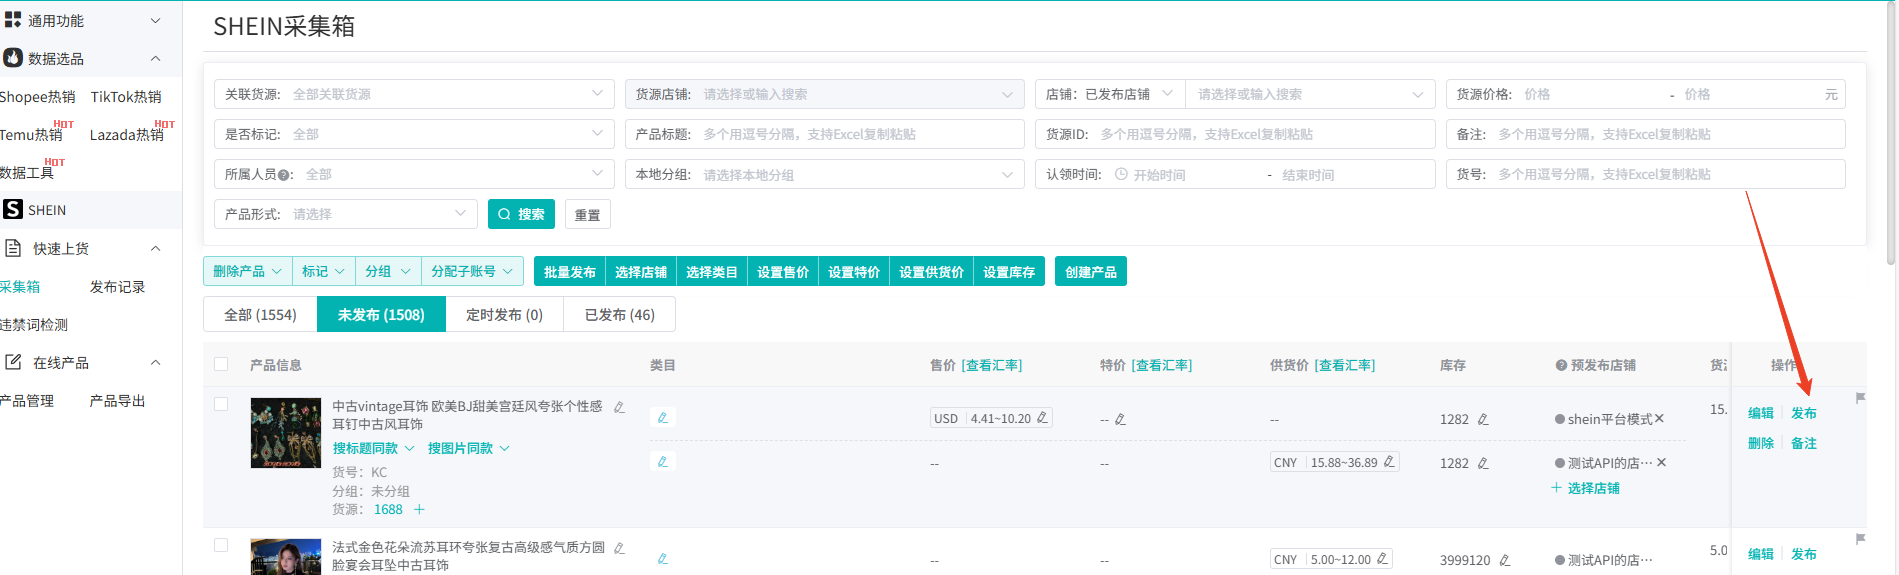Click 删除 for 中古vintage耳饰 product
Image resolution: width=1899 pixels, height=575 pixels.
[x=1760, y=443]
